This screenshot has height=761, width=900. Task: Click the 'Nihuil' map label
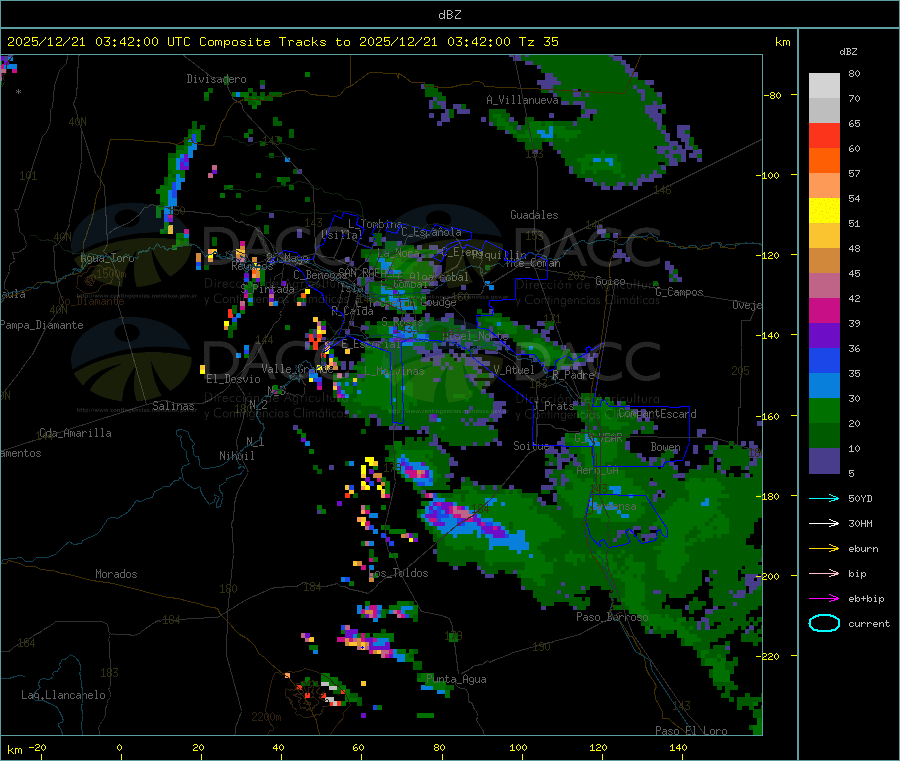tap(236, 456)
